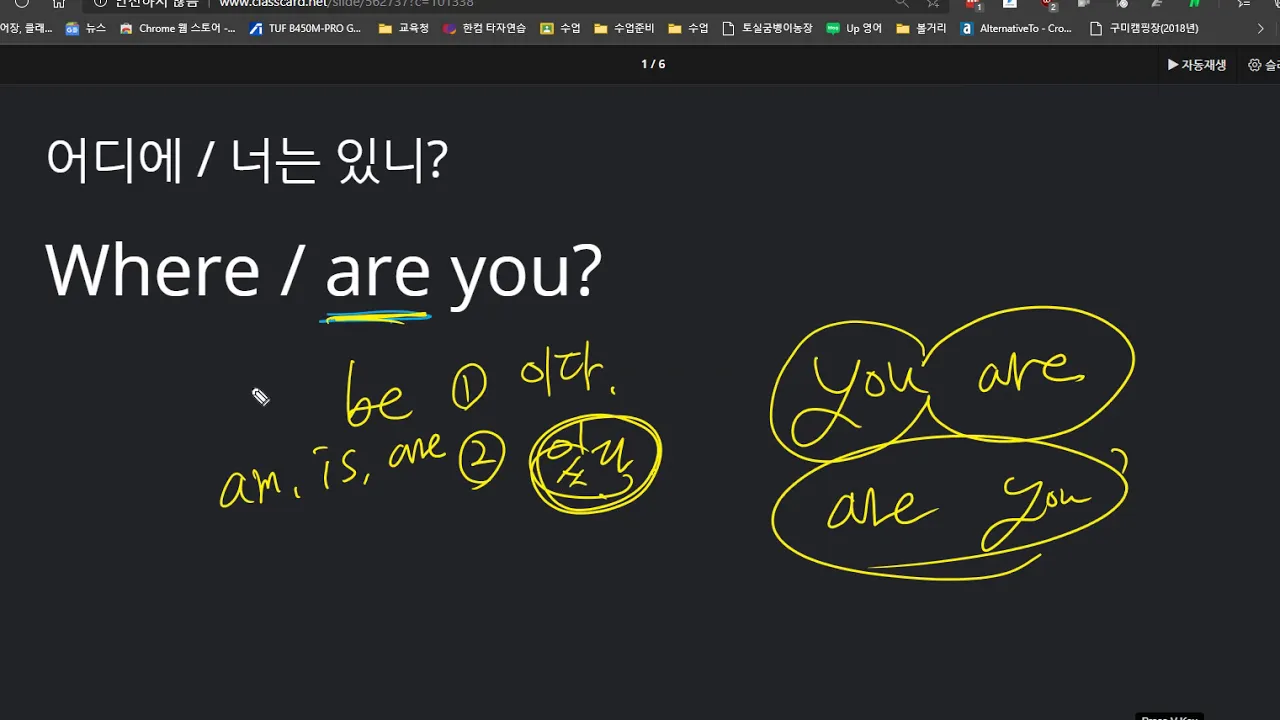Click the browser home icon
The width and height of the screenshot is (1280, 720).
click(x=59, y=3)
